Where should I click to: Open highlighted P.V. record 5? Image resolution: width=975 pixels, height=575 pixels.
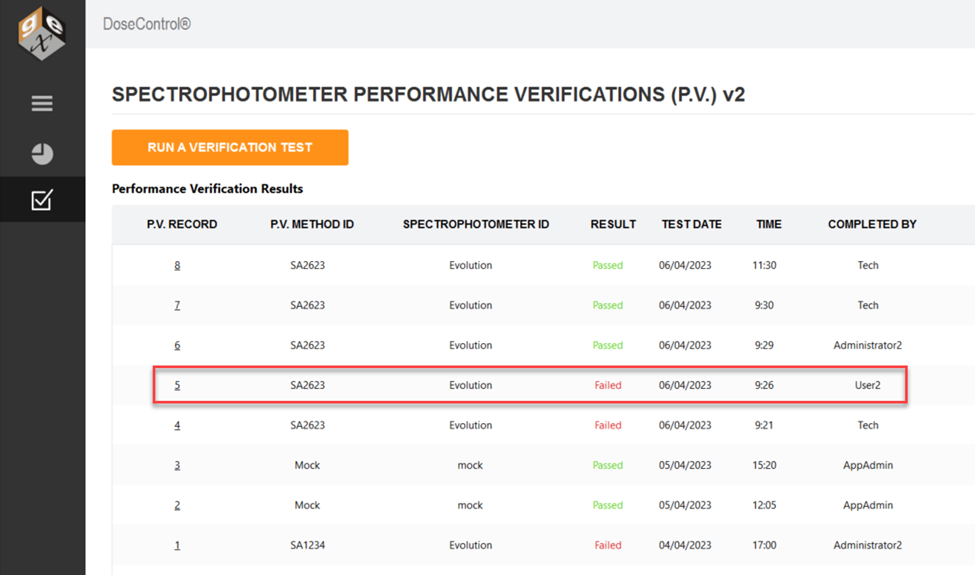click(x=177, y=385)
